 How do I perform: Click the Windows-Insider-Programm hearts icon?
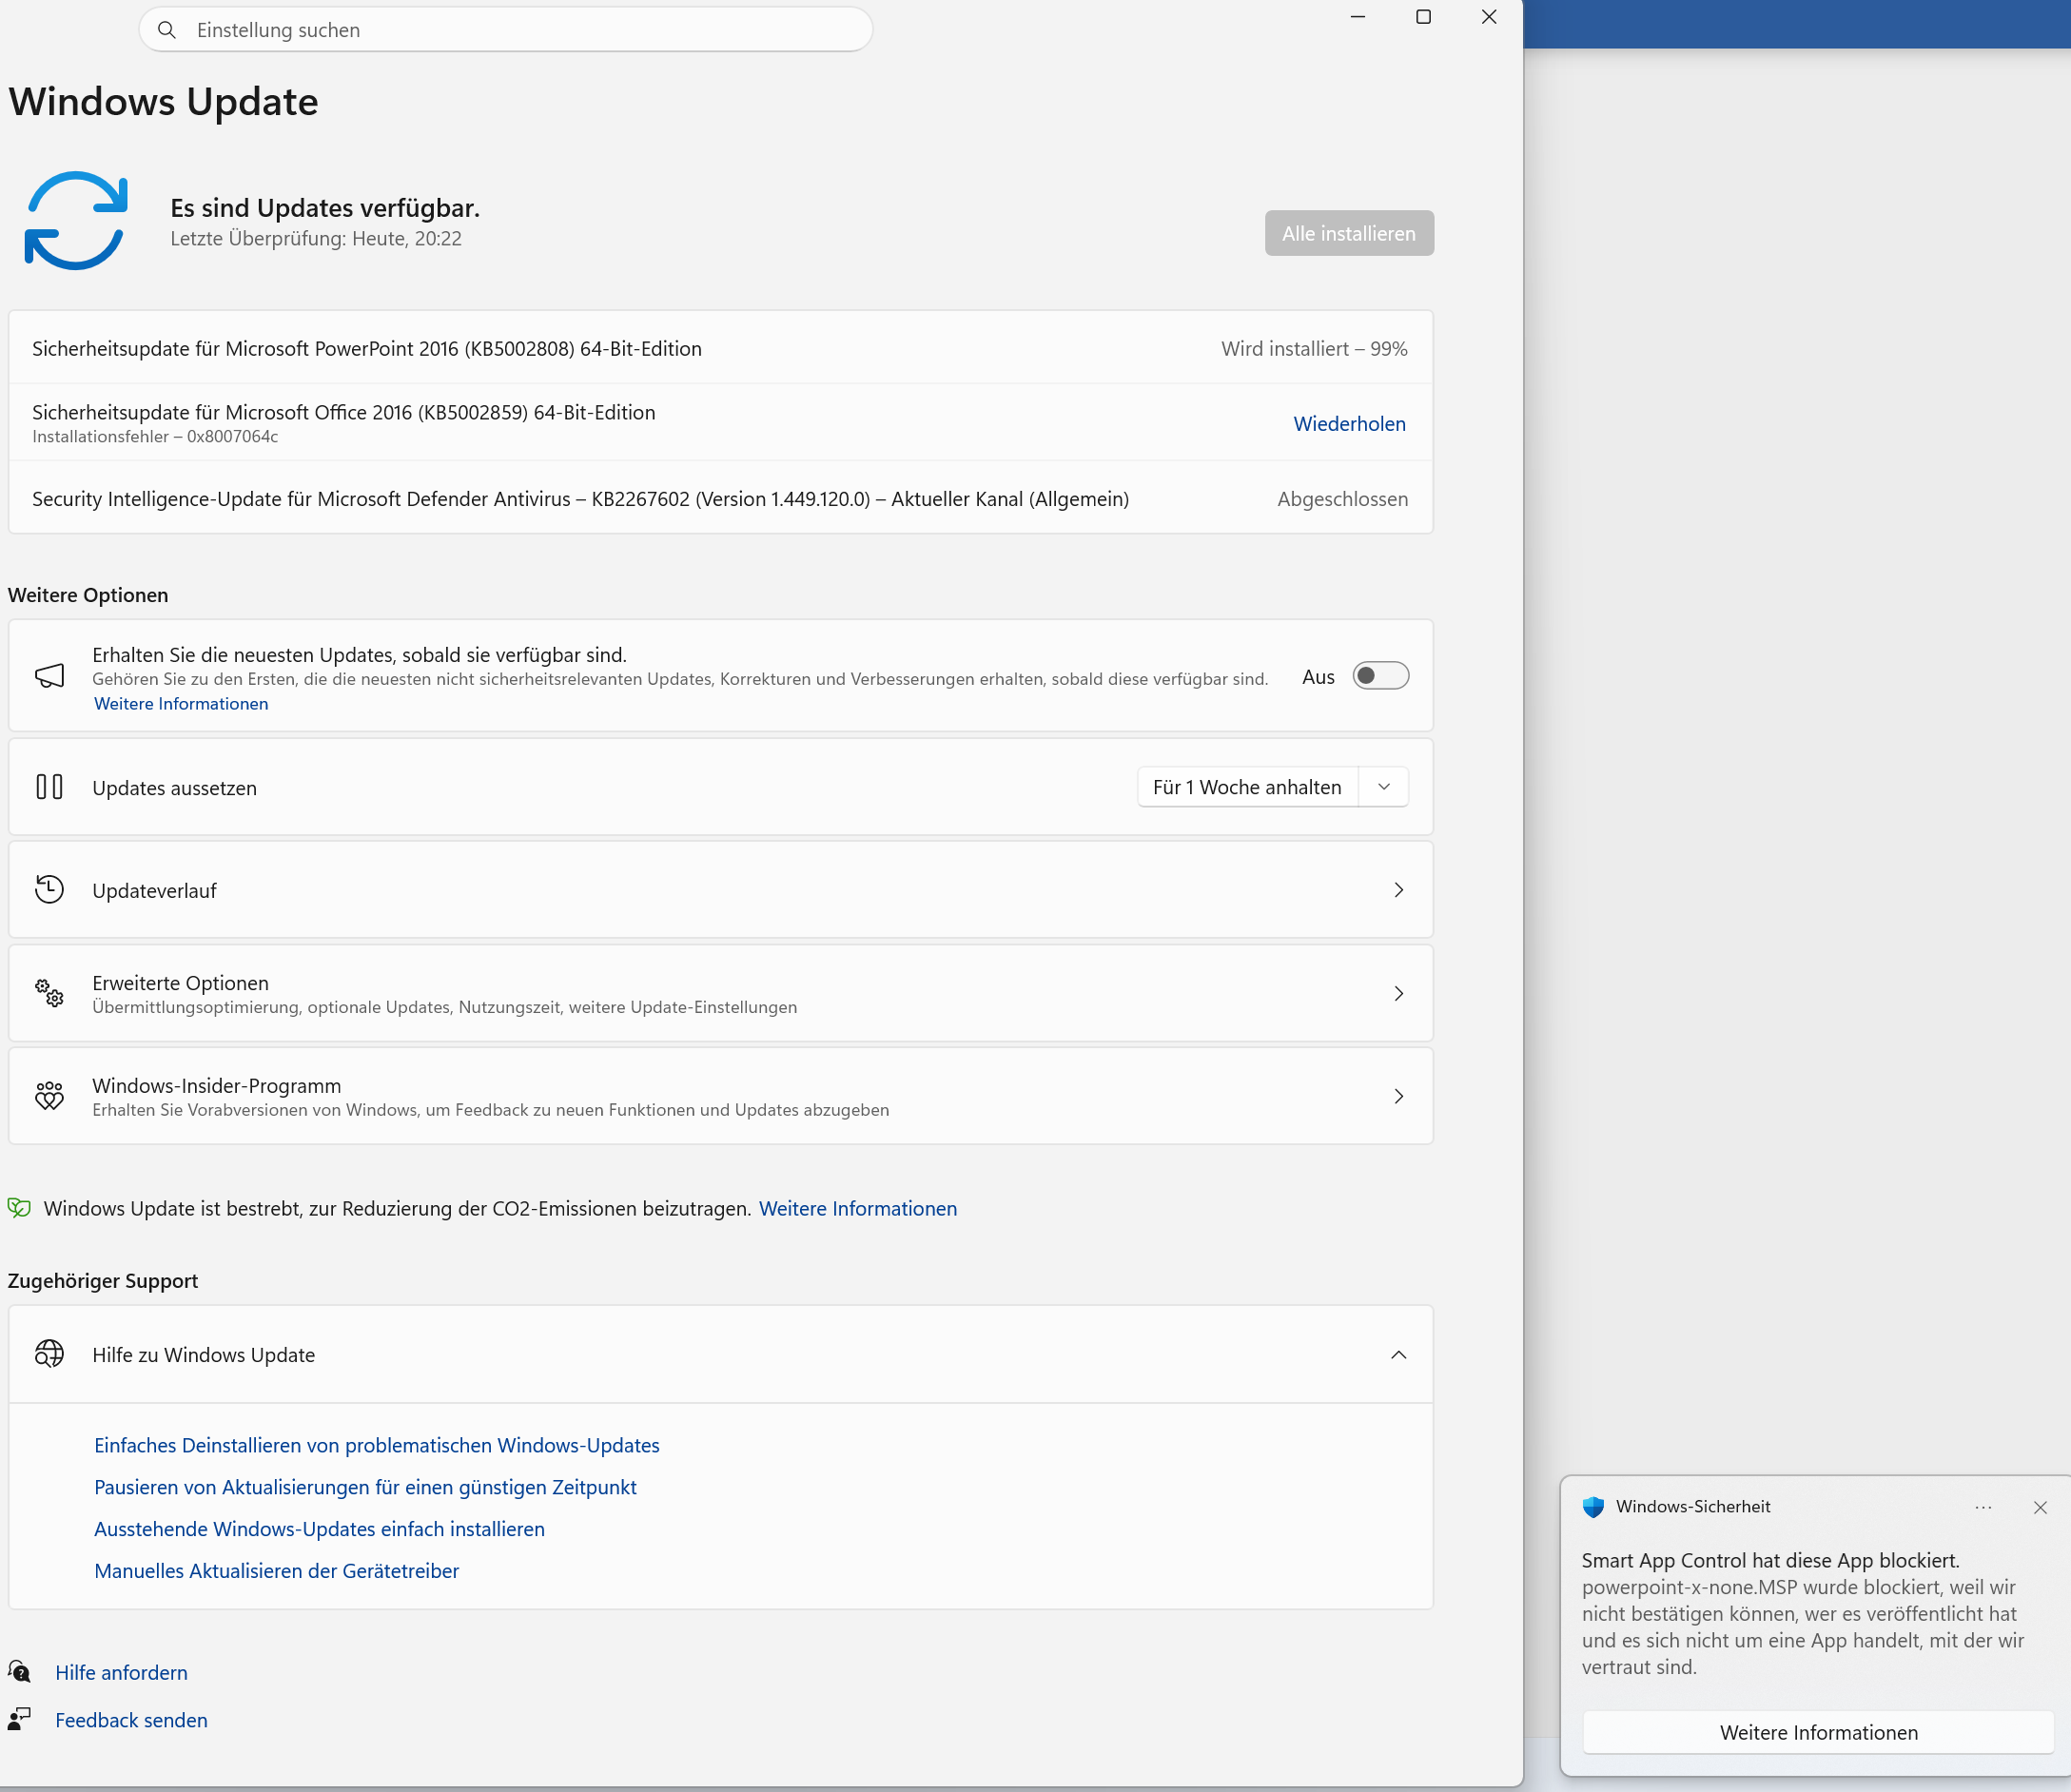coord(49,1096)
